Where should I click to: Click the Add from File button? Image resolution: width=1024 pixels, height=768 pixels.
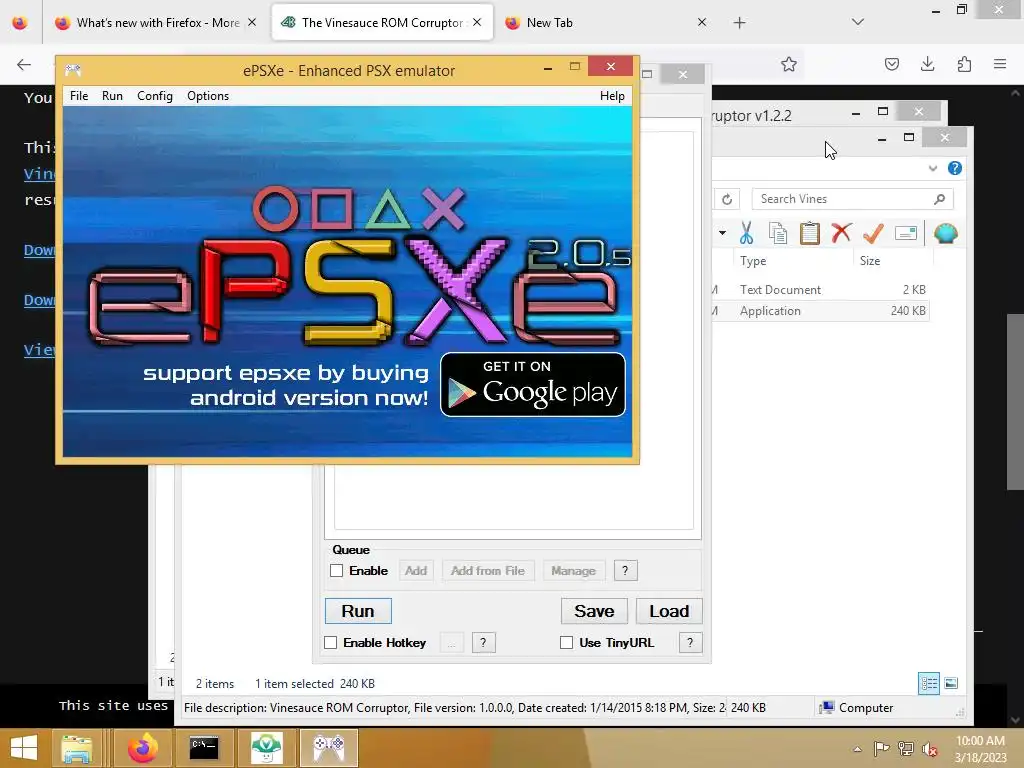pyautogui.click(x=488, y=571)
